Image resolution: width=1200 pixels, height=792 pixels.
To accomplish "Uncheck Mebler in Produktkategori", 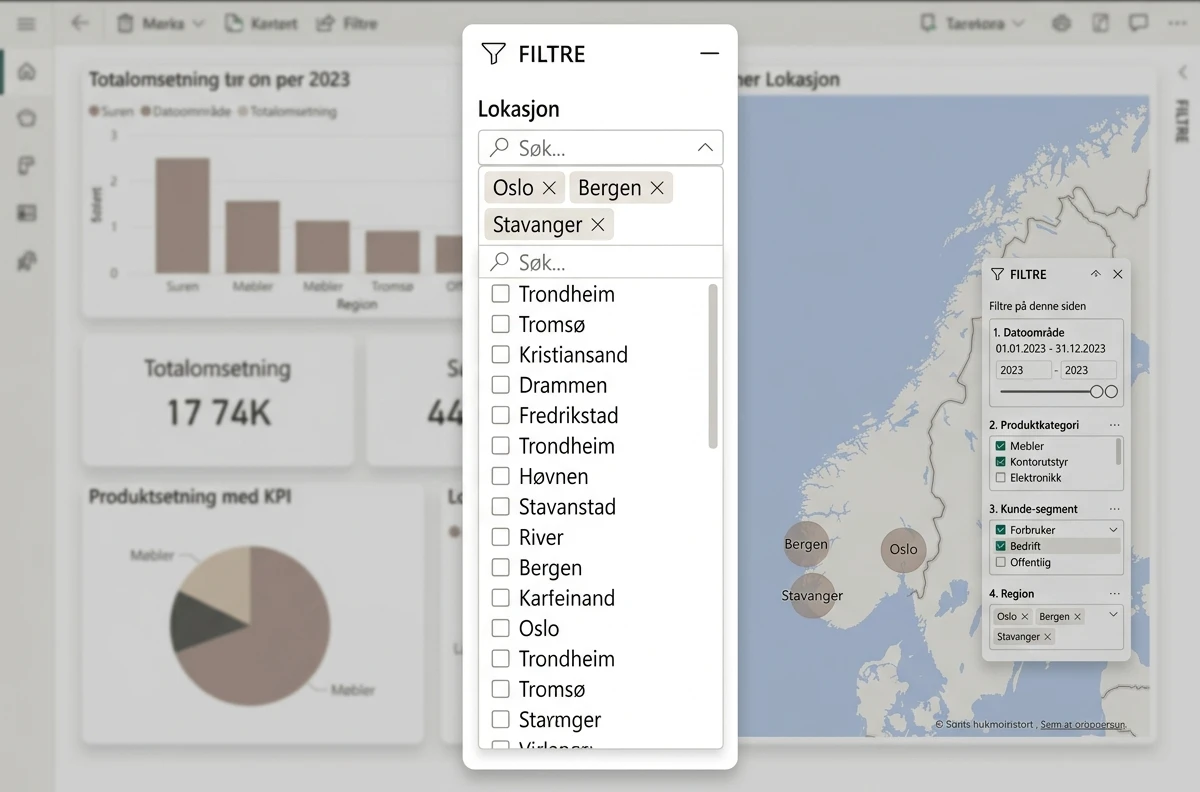I will point(1000,446).
